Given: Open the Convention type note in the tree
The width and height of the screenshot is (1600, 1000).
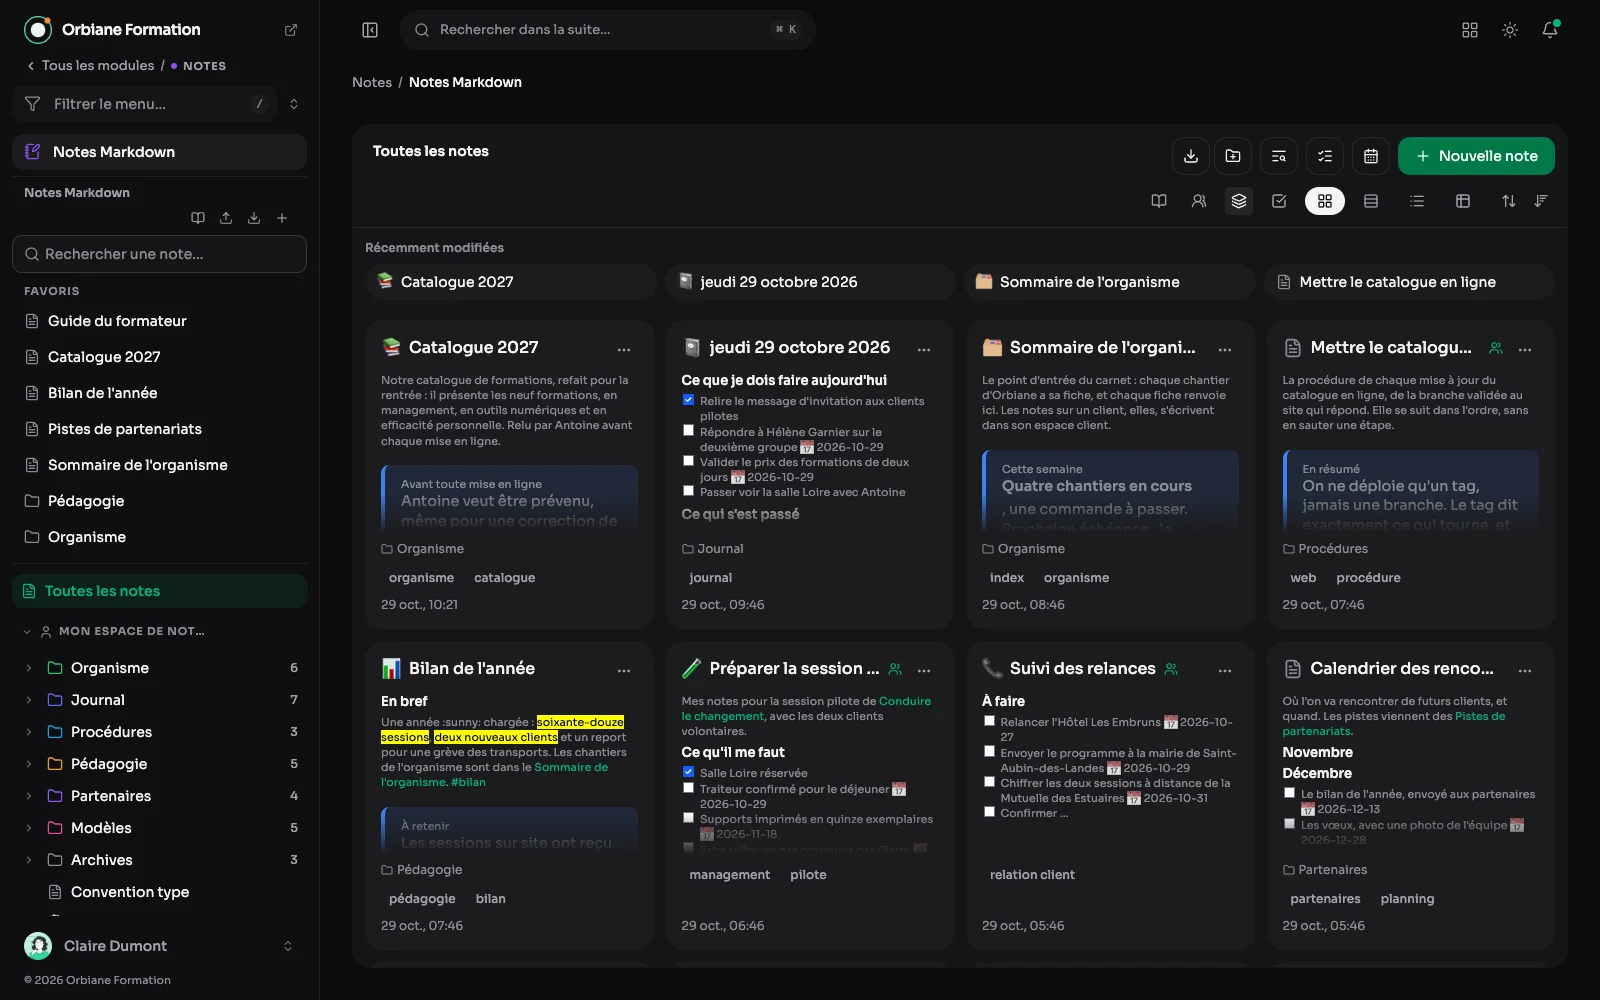Looking at the screenshot, I should click(130, 892).
